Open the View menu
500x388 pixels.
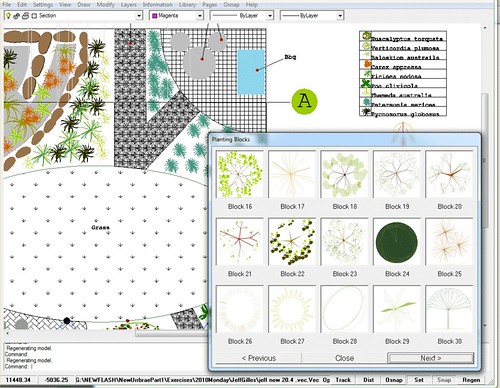(65, 5)
